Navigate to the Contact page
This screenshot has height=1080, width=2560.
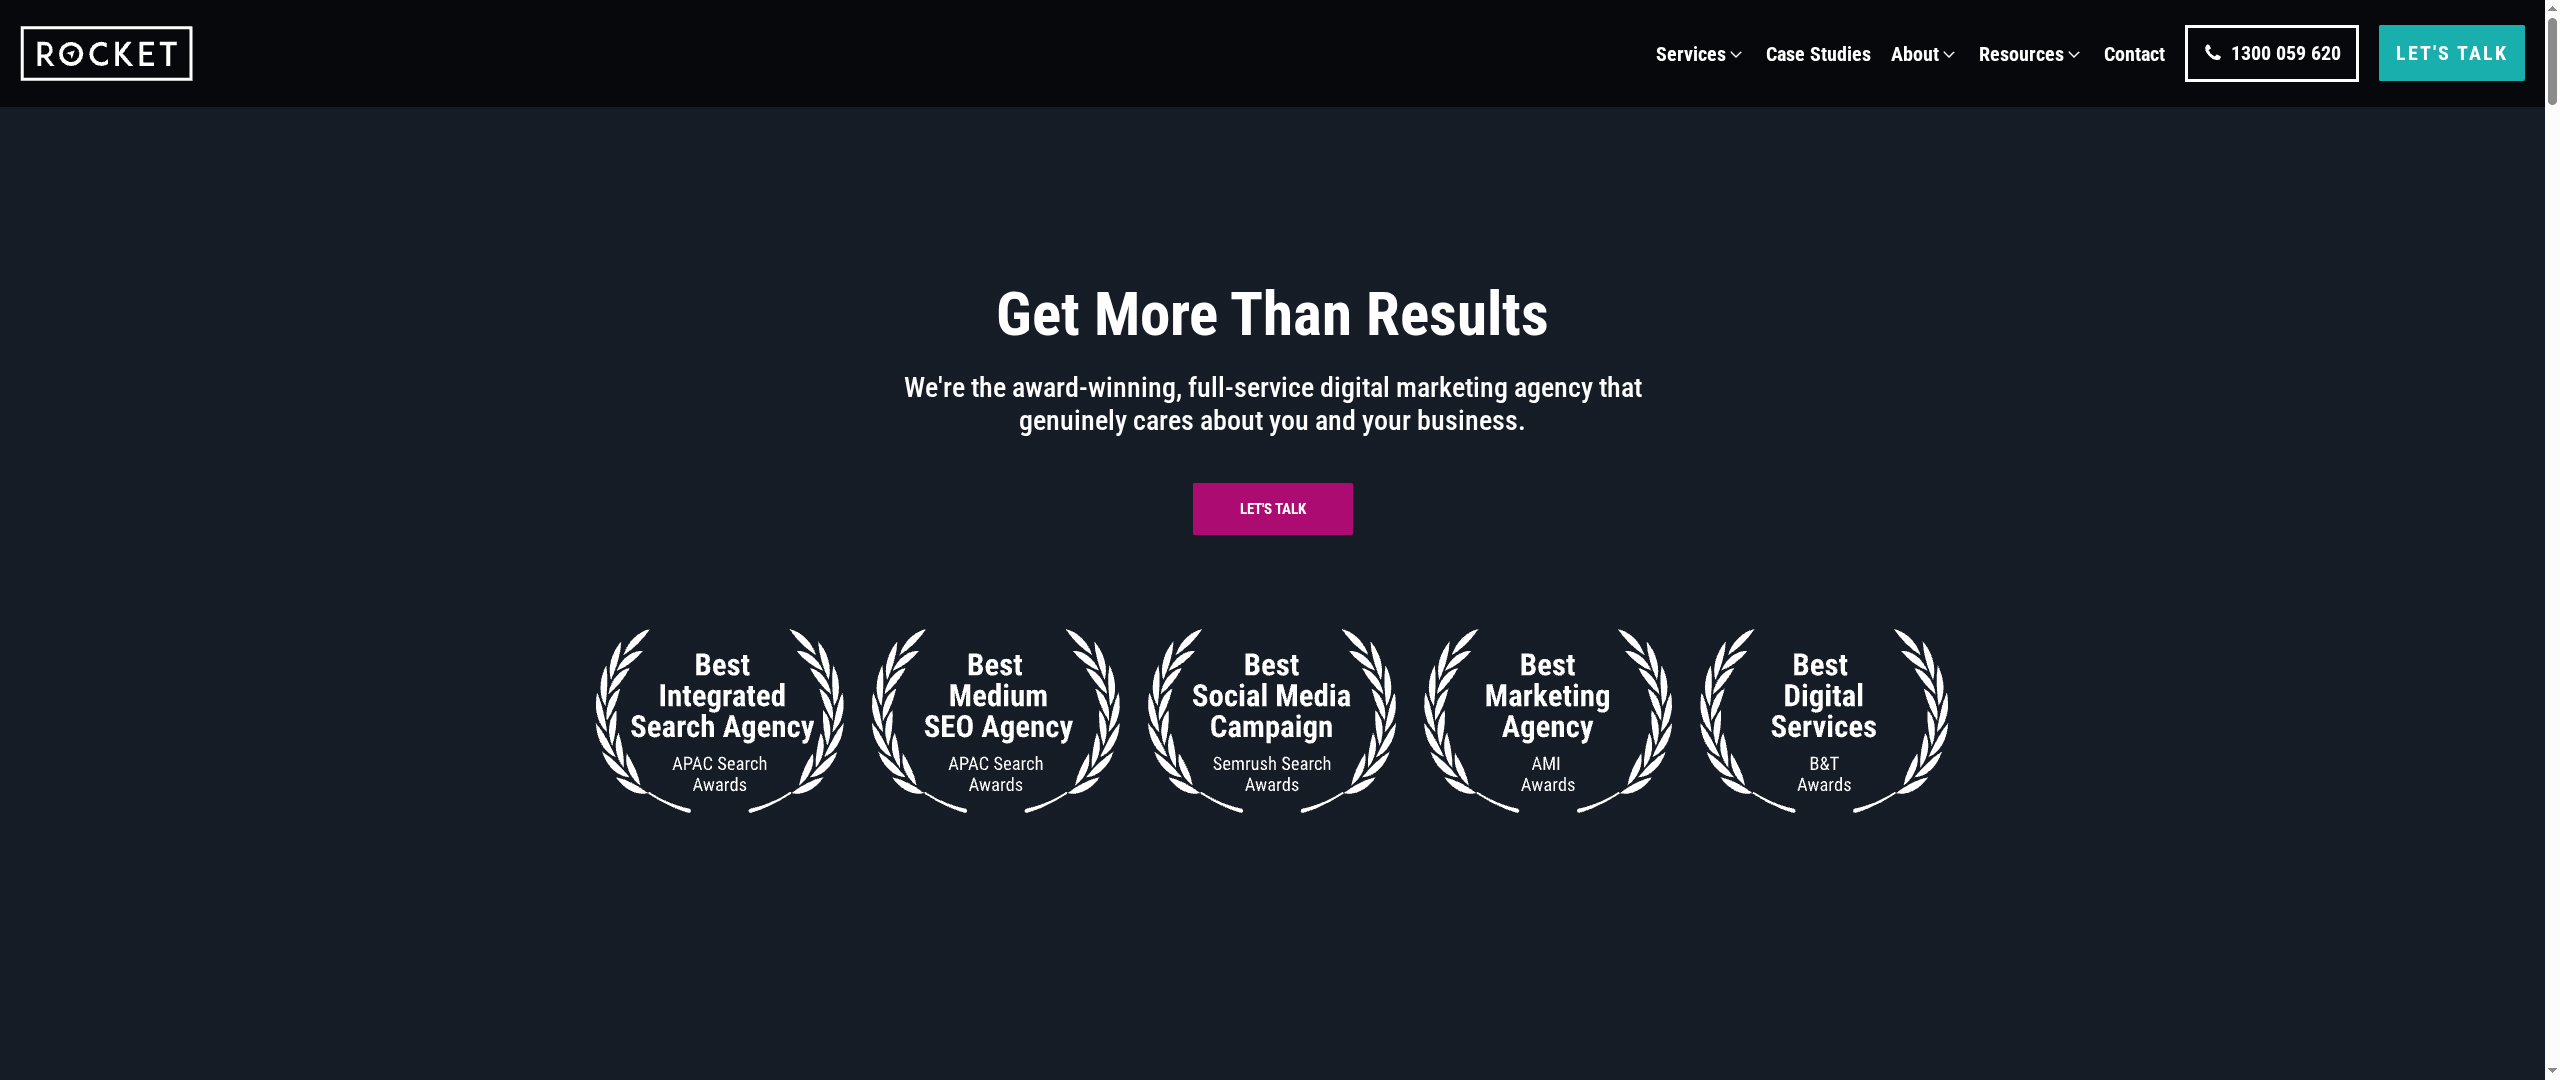point(2134,55)
